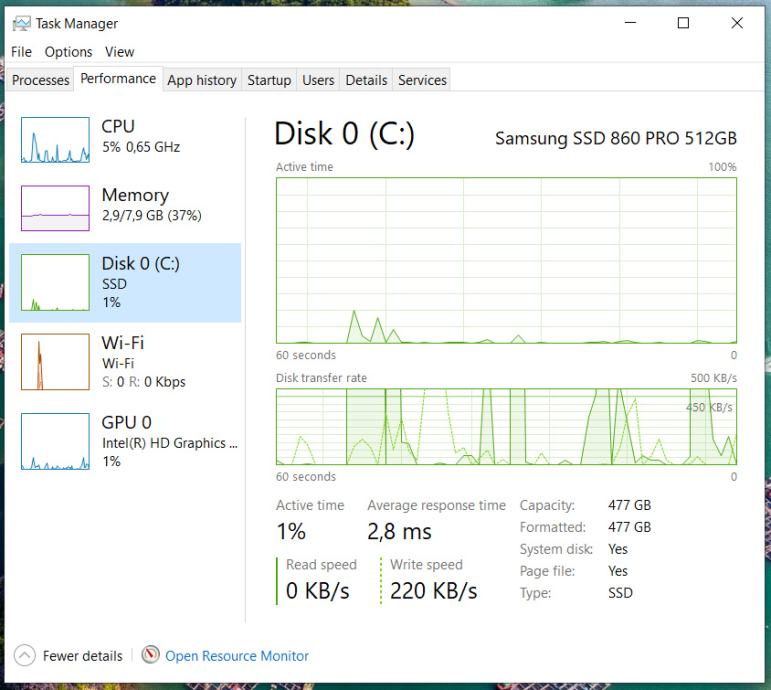Open the View menu
Viewport: 771px width, 690px height.
(119, 52)
